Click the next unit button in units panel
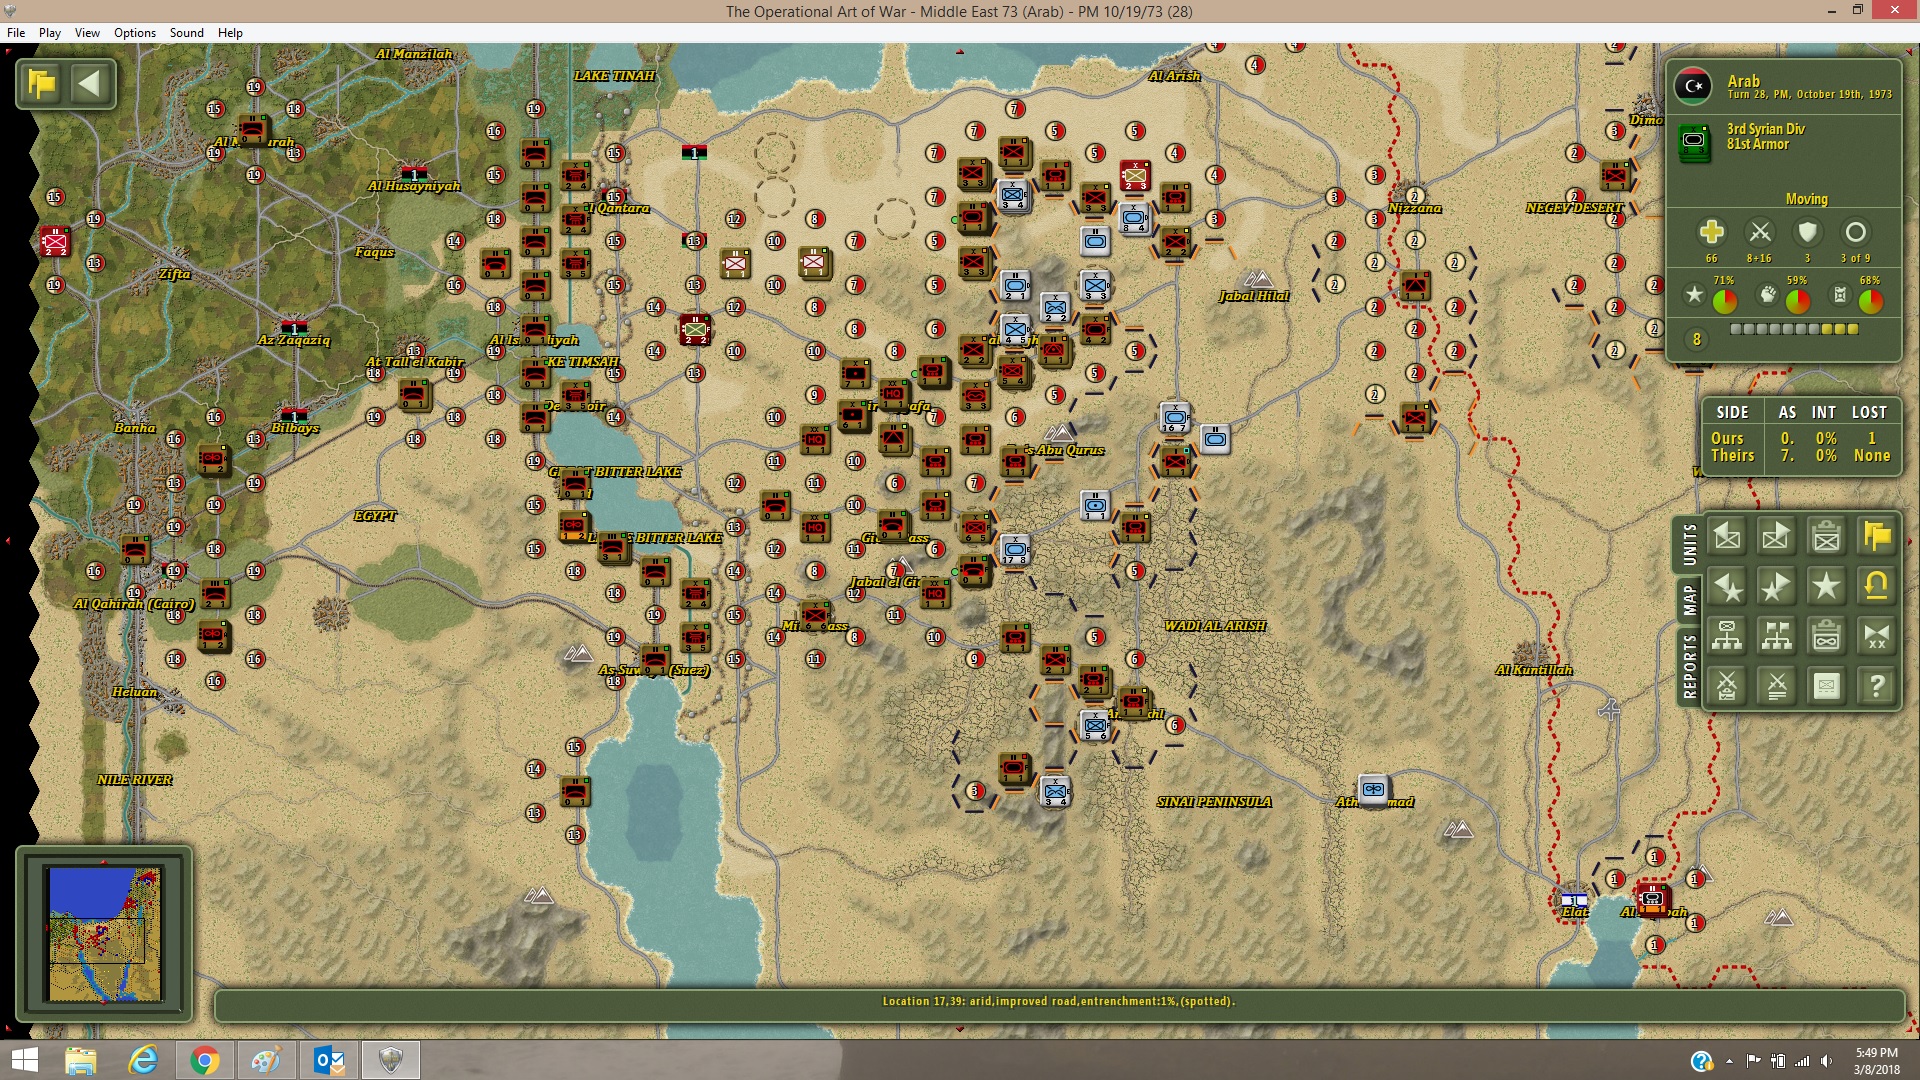The image size is (1920, 1080). point(1777,537)
